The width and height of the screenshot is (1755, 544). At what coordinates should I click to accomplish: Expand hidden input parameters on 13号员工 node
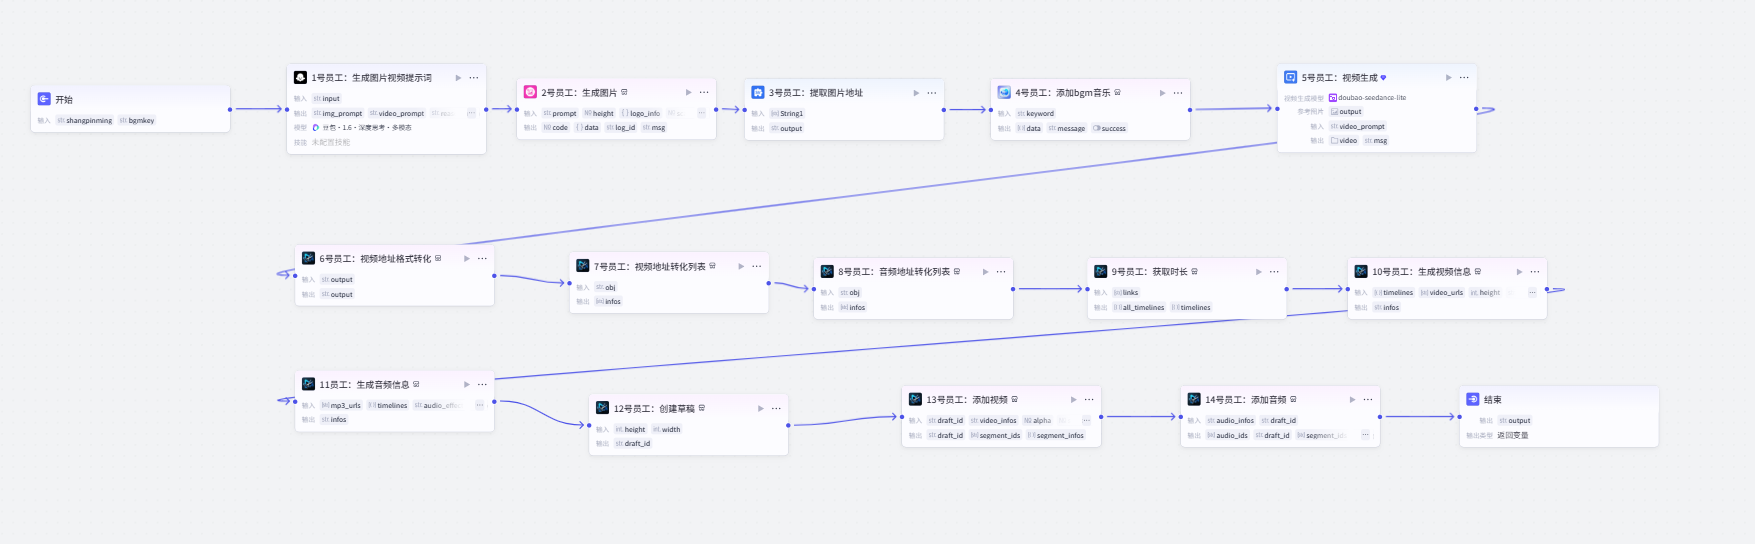click(x=1086, y=420)
